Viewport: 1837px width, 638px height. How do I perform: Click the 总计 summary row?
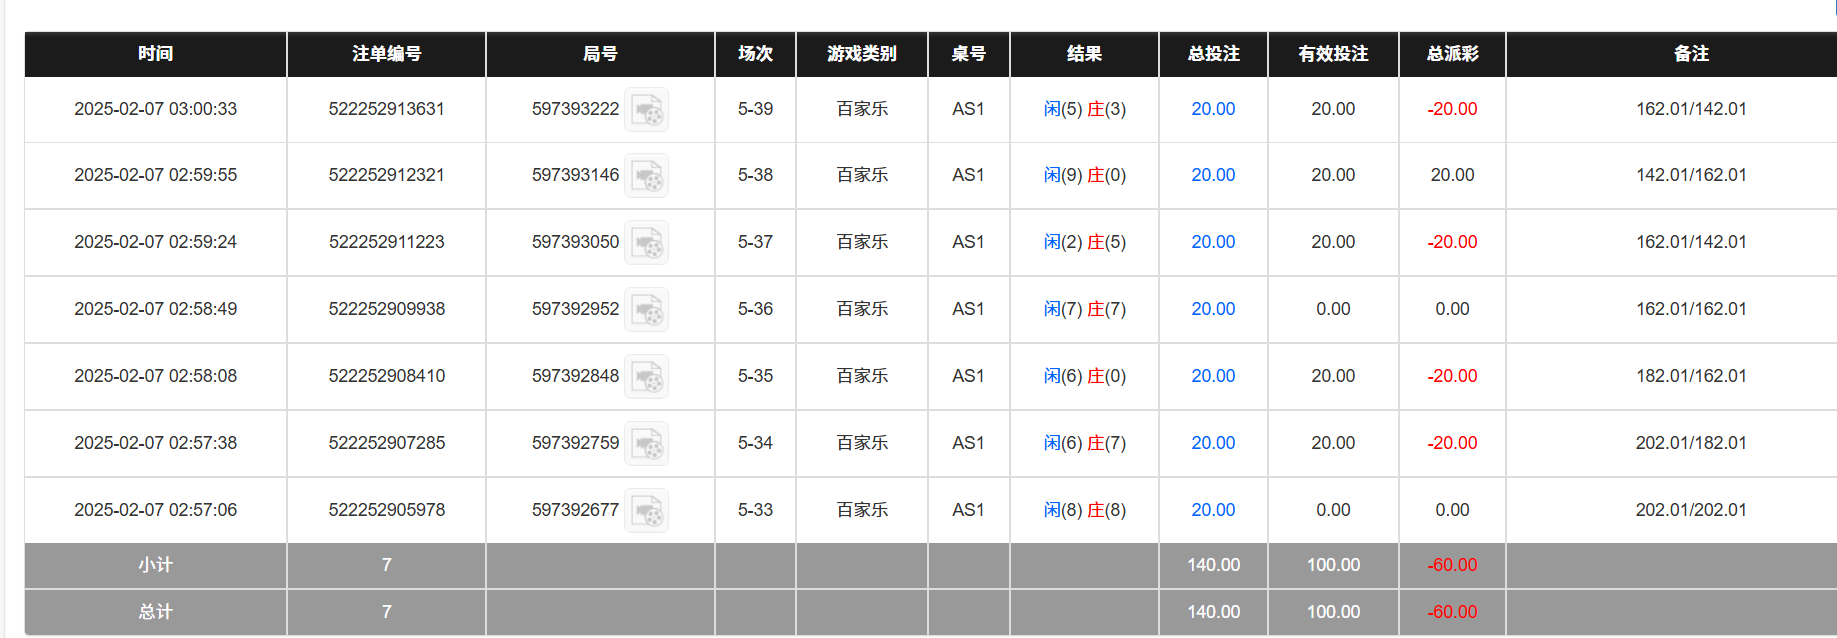pos(154,612)
